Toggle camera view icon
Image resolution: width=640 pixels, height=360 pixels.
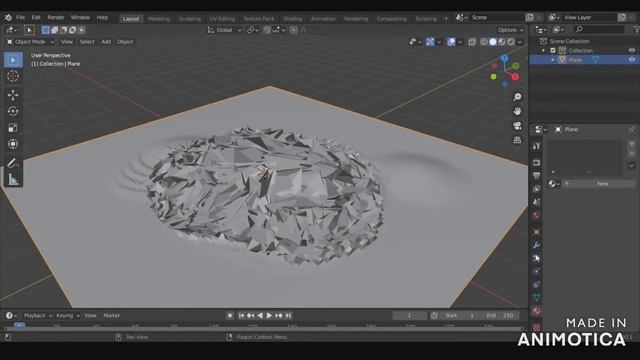517,126
